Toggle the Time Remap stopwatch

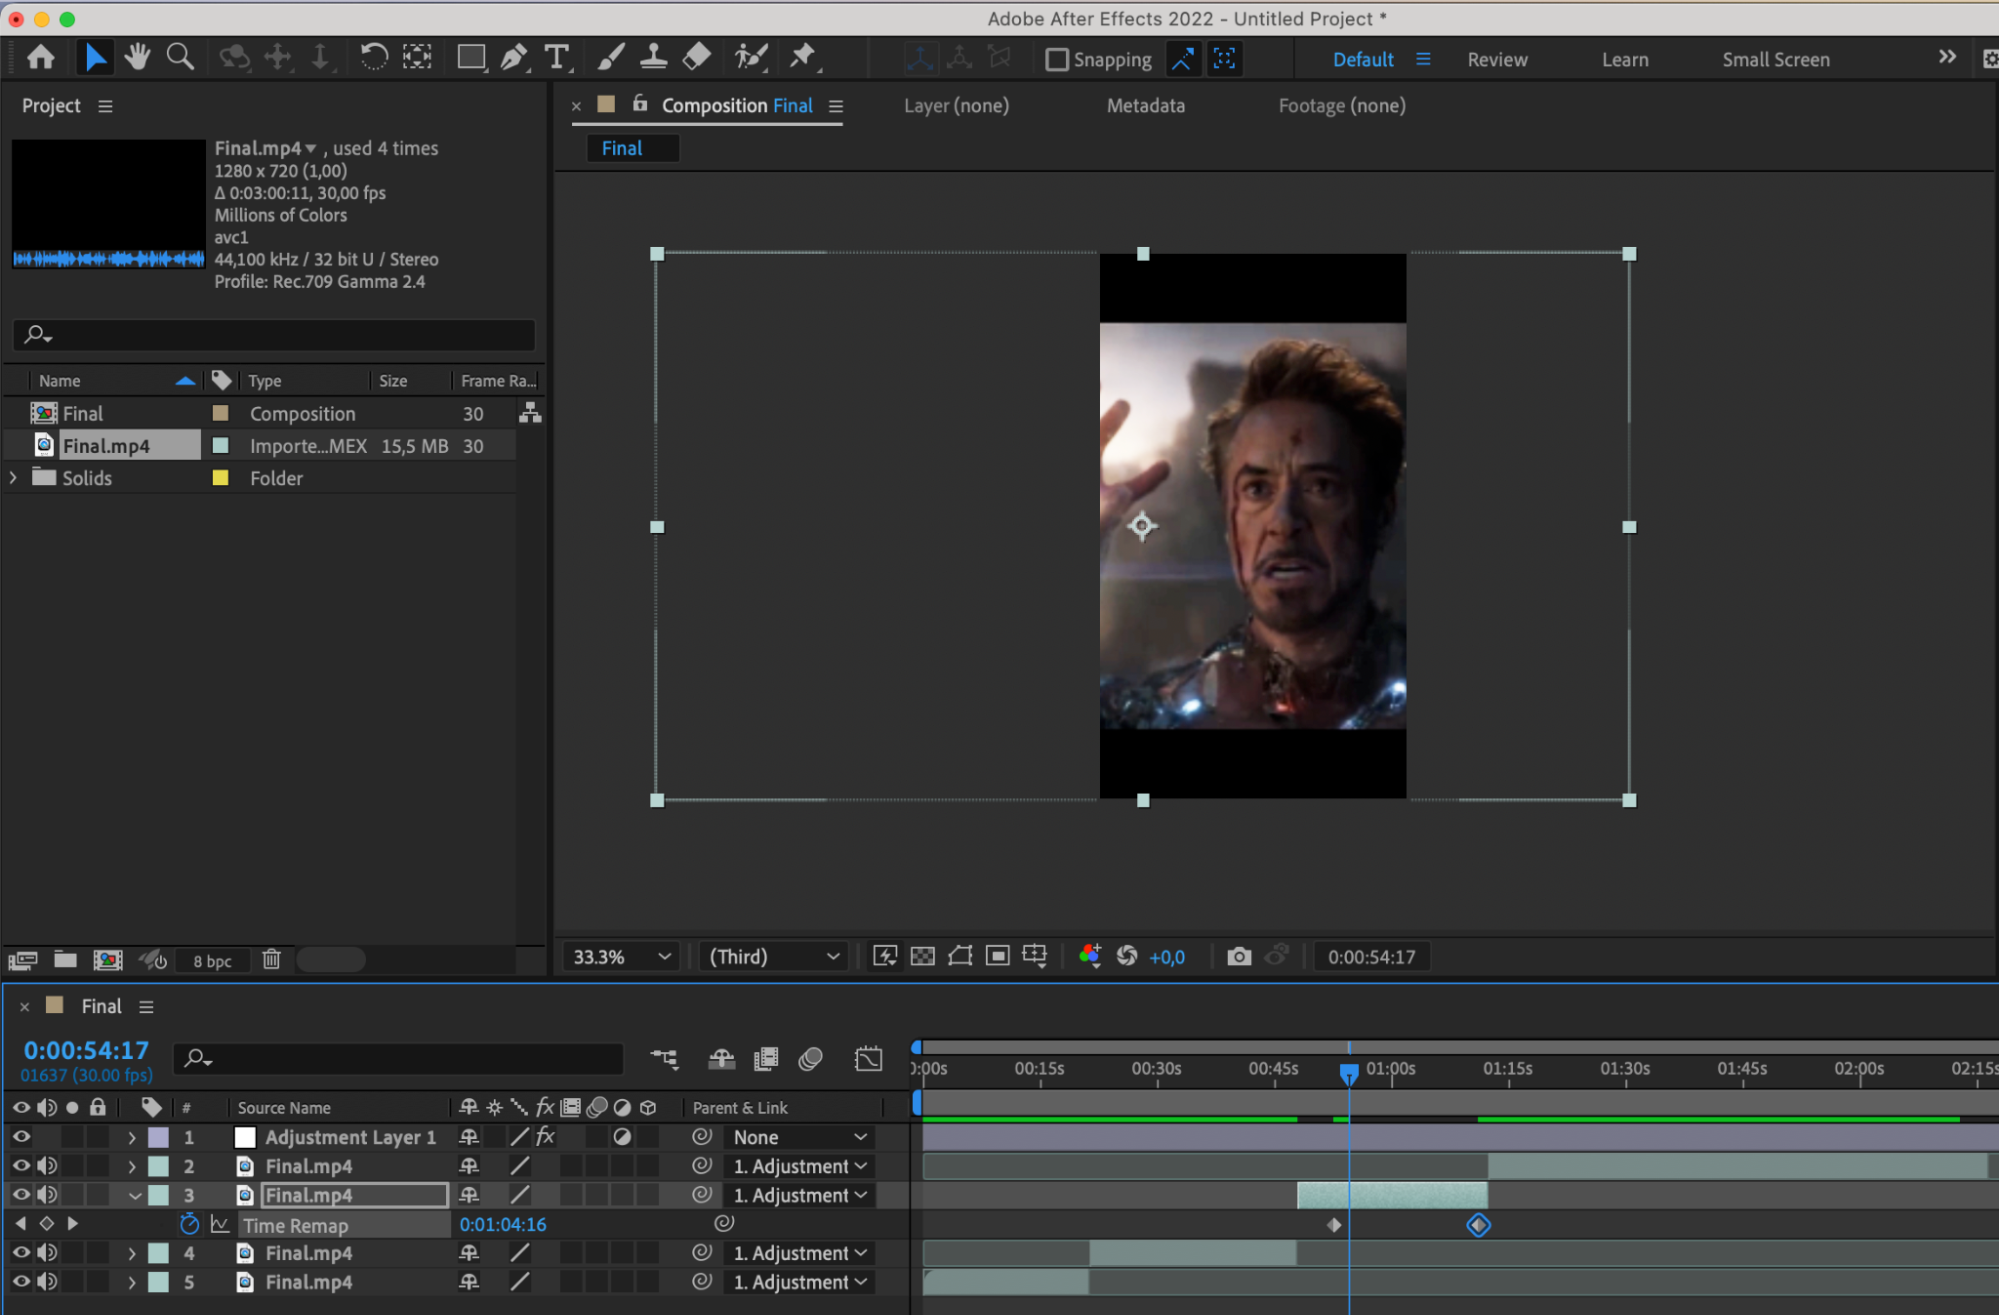189,1224
